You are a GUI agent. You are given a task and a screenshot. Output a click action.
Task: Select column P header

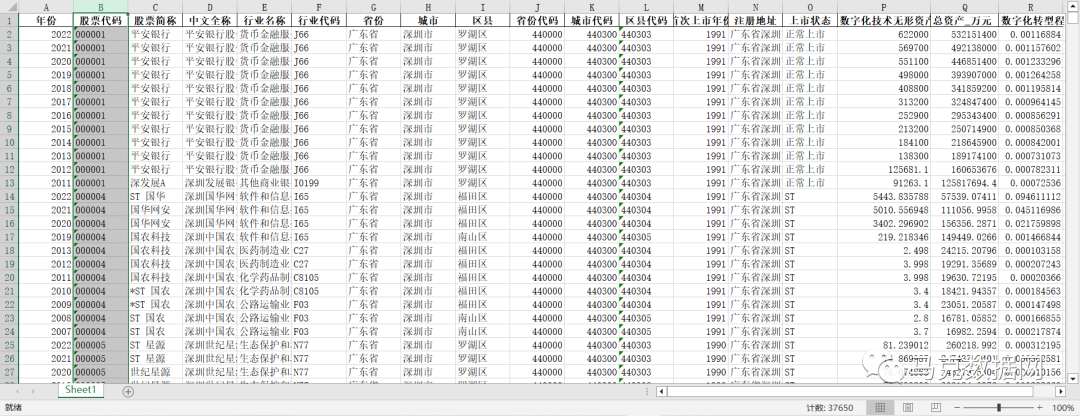(x=884, y=6)
